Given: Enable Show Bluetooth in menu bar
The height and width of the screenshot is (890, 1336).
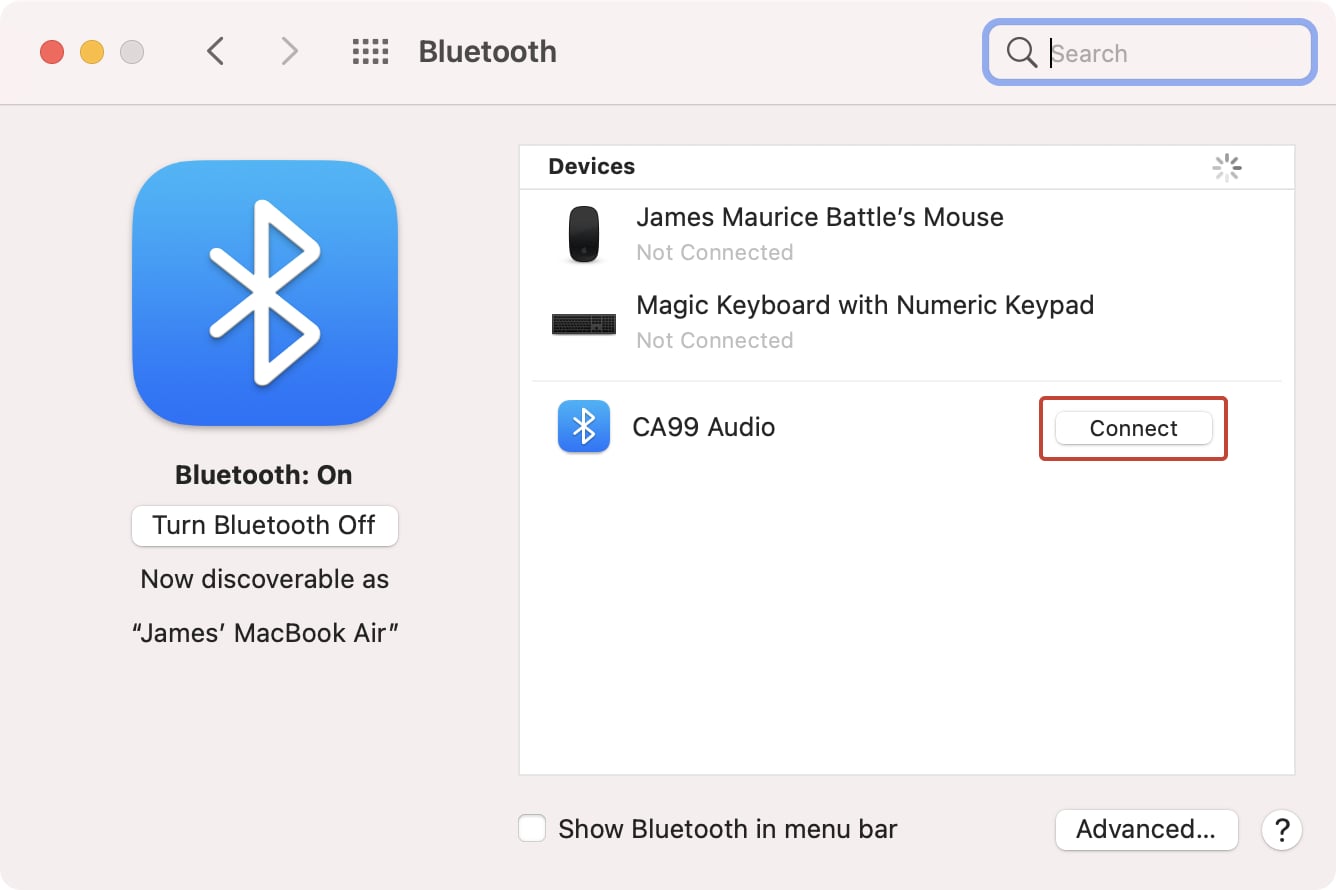Looking at the screenshot, I should pos(532,829).
